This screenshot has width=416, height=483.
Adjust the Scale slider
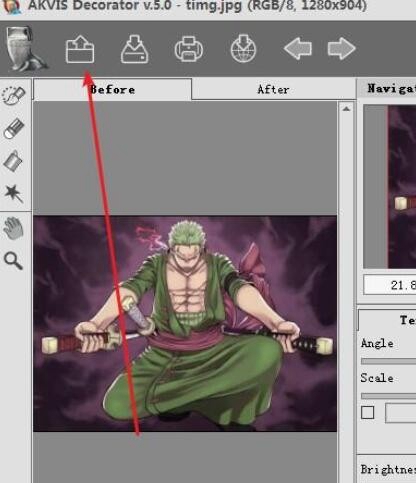pyautogui.click(x=388, y=396)
